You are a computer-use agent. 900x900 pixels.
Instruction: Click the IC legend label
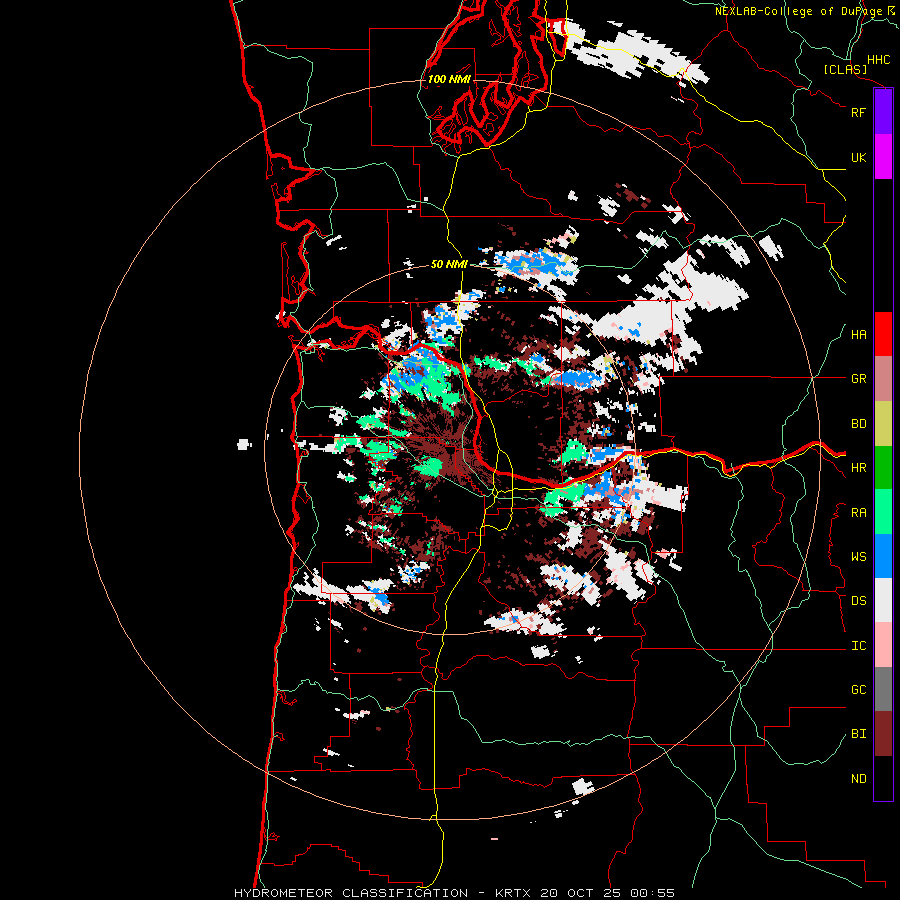click(x=858, y=646)
